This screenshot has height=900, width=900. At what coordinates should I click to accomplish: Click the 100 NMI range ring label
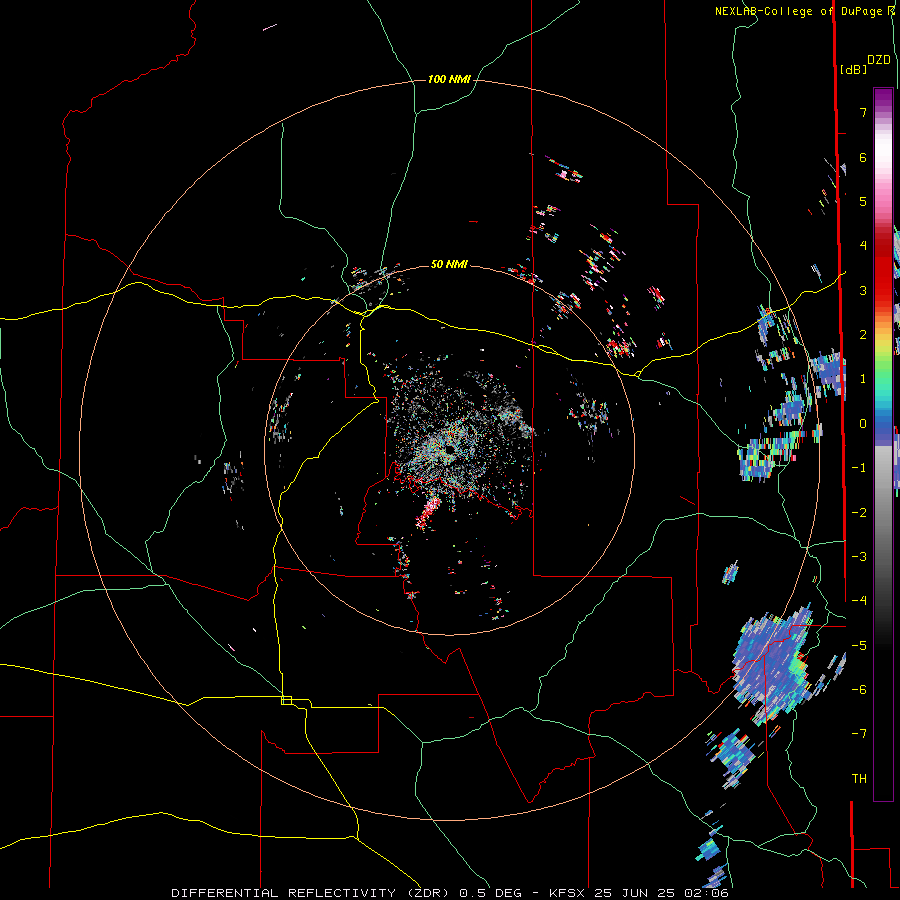449,79
